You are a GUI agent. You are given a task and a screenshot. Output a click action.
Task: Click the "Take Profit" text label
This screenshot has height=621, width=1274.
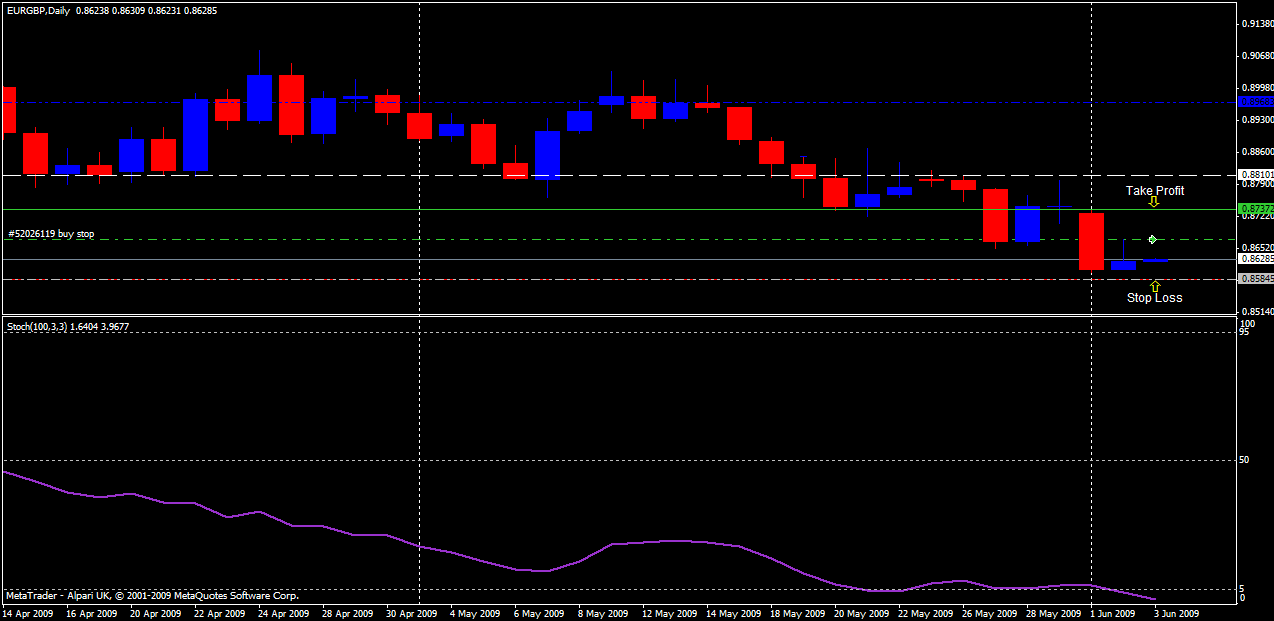click(x=1155, y=190)
